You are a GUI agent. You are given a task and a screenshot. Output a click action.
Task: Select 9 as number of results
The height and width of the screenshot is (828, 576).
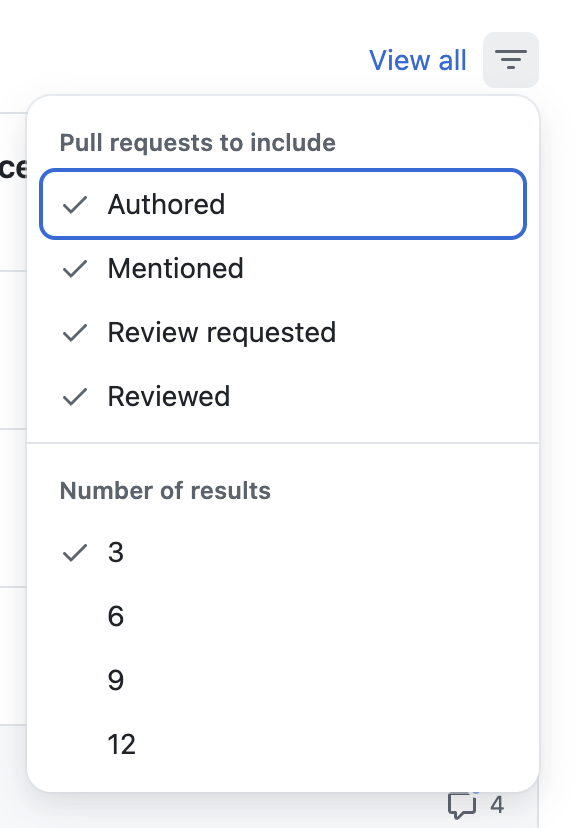(x=283, y=680)
